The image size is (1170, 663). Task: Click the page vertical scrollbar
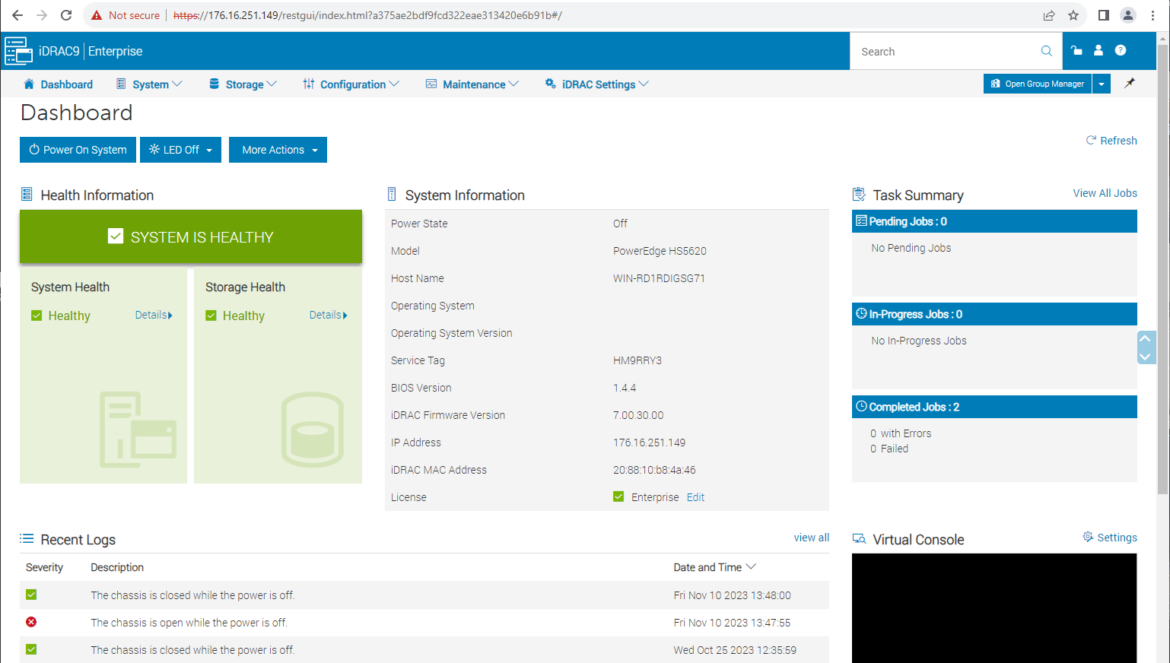(x=1163, y=268)
